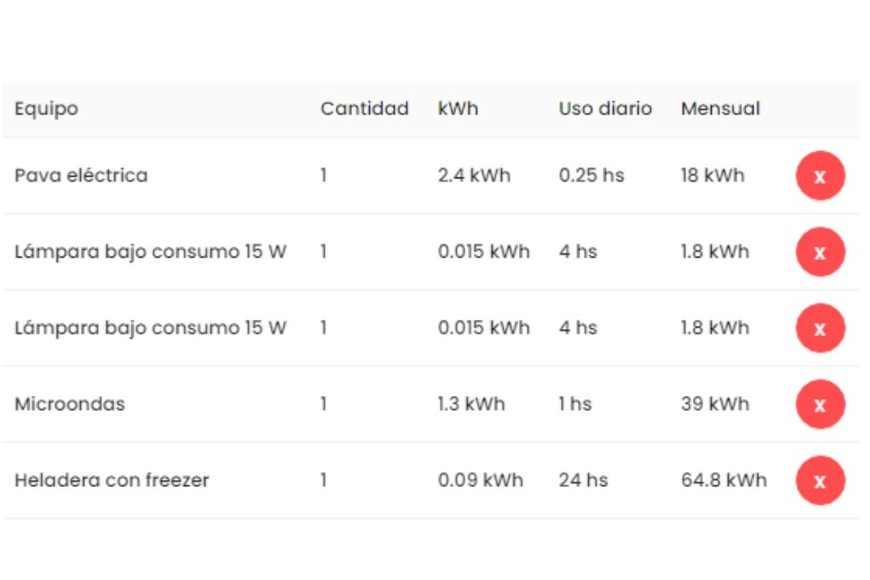Select the Pava eléctrica equipment name

pyautogui.click(x=81, y=176)
